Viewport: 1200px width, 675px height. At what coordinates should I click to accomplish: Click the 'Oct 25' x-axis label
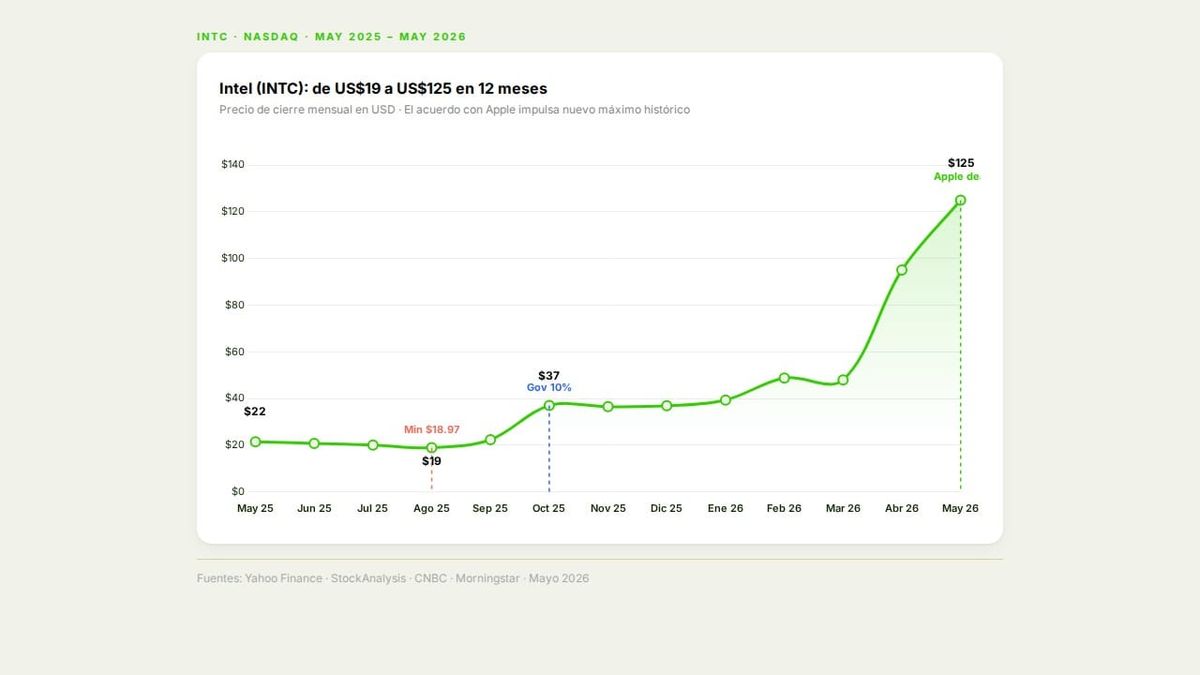point(549,508)
